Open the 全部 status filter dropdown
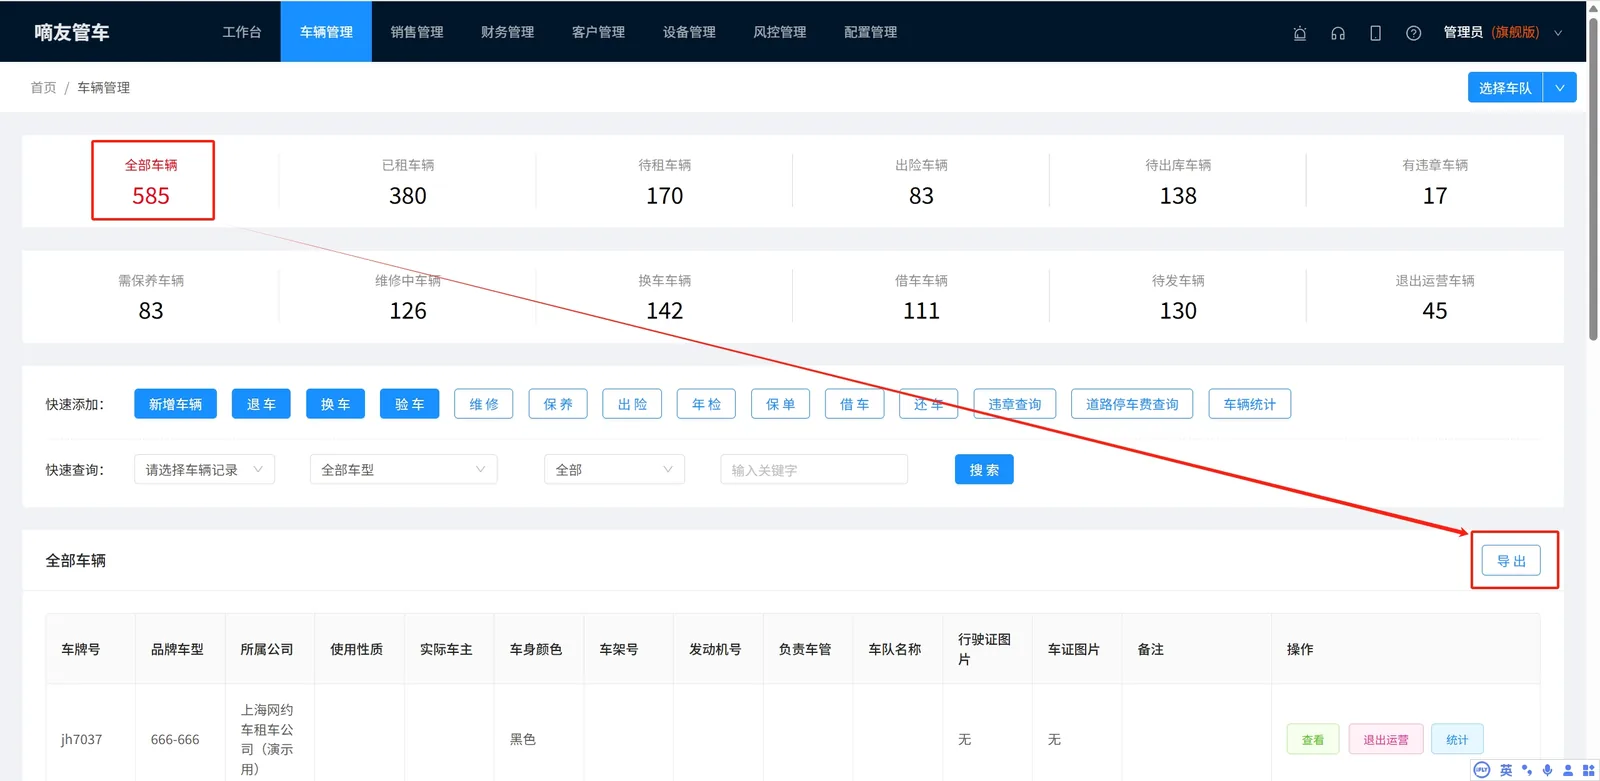This screenshot has width=1600, height=781. pos(614,469)
